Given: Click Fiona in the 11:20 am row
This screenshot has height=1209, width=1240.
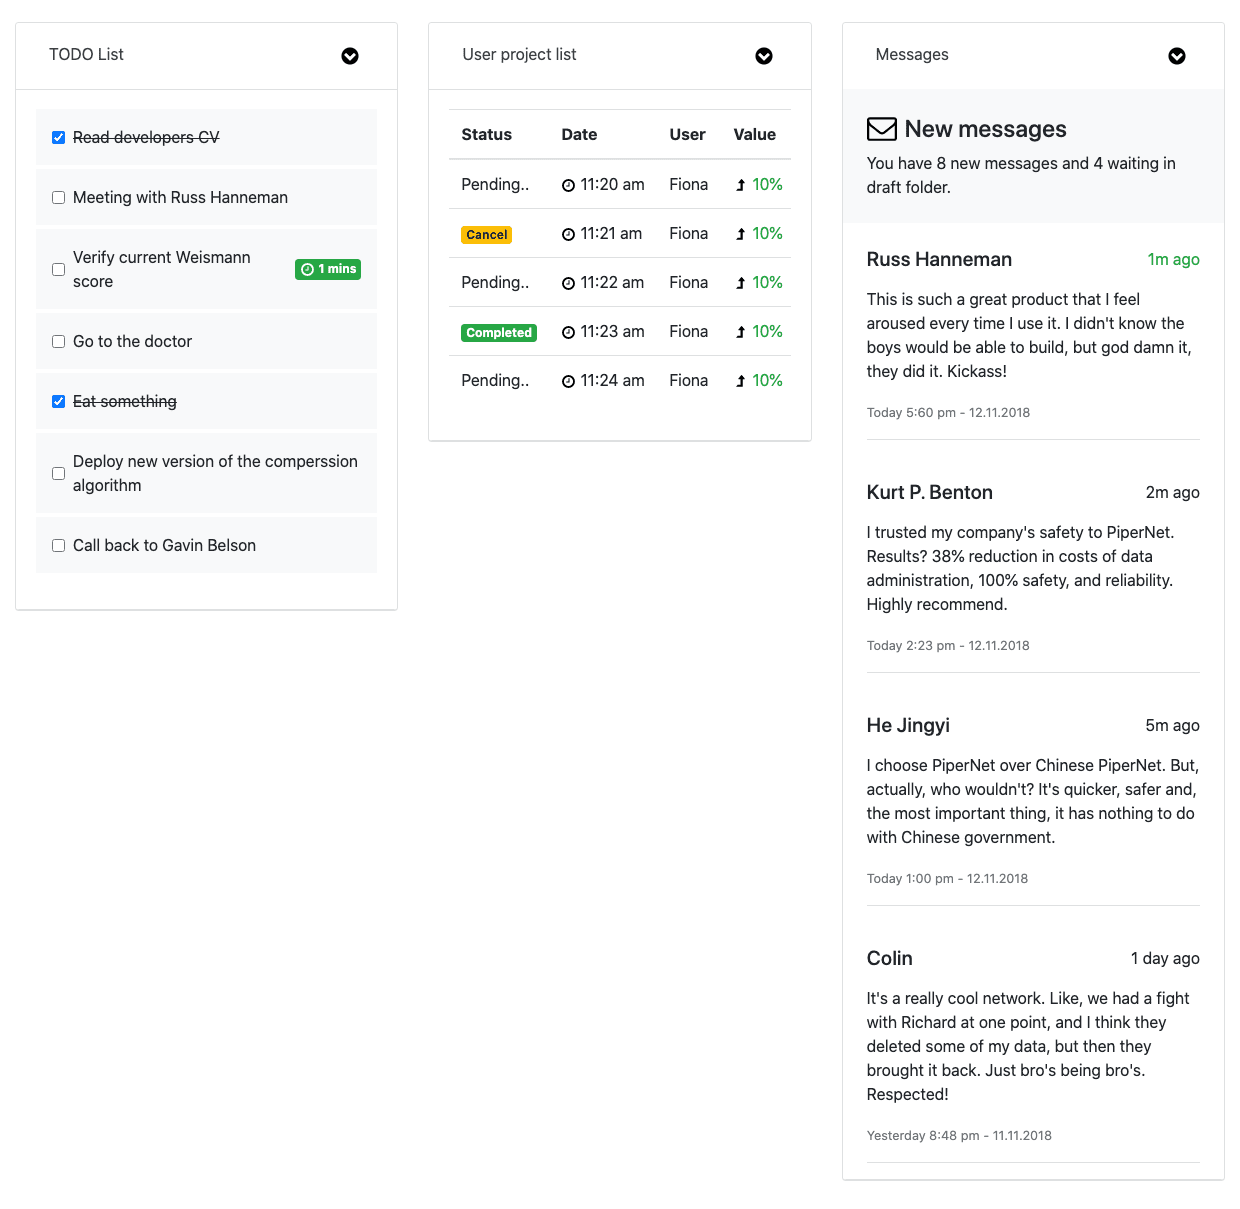Looking at the screenshot, I should (x=688, y=184).
